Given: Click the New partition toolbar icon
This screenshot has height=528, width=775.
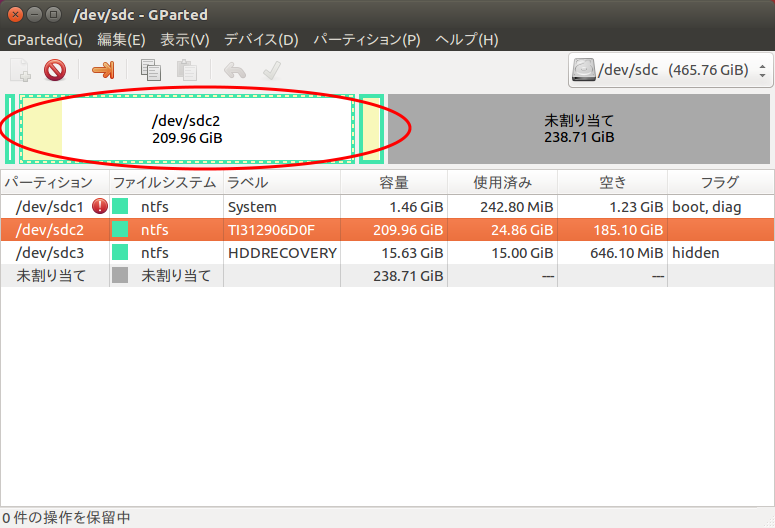Looking at the screenshot, I should 20,70.
